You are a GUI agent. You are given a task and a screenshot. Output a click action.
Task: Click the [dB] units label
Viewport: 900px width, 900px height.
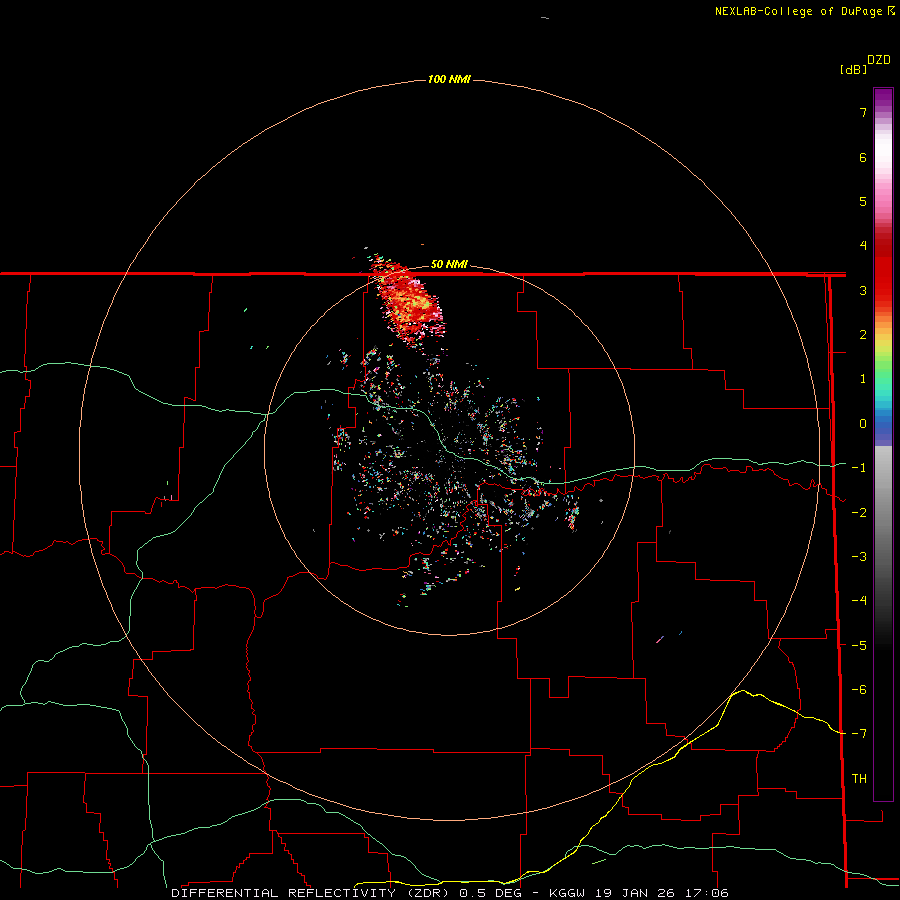pyautogui.click(x=853, y=69)
